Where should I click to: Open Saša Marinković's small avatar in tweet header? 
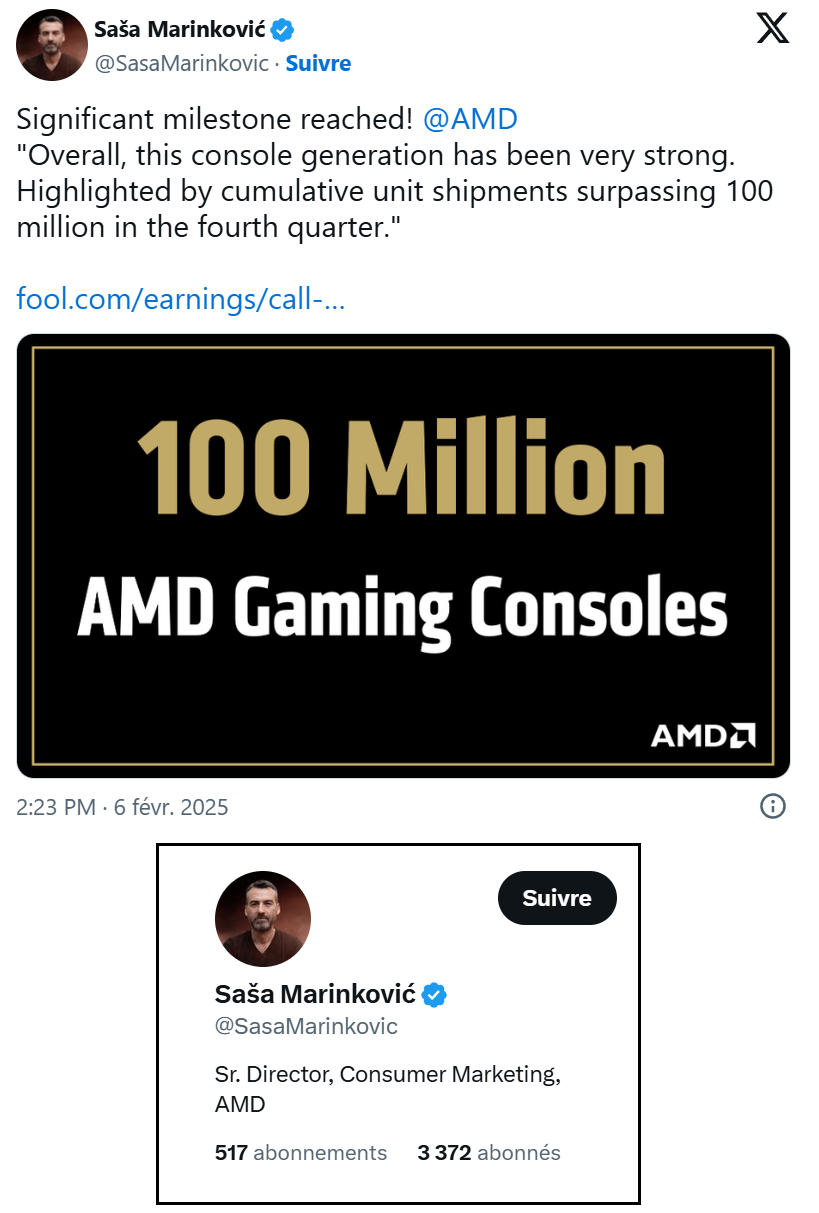tap(52, 45)
